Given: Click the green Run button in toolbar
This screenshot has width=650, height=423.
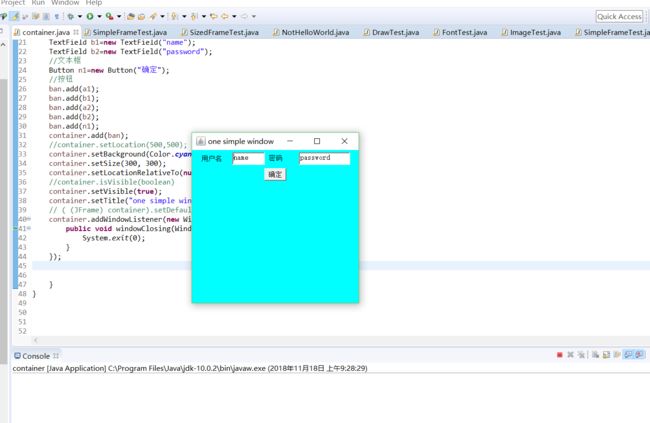Looking at the screenshot, I should [x=91, y=17].
